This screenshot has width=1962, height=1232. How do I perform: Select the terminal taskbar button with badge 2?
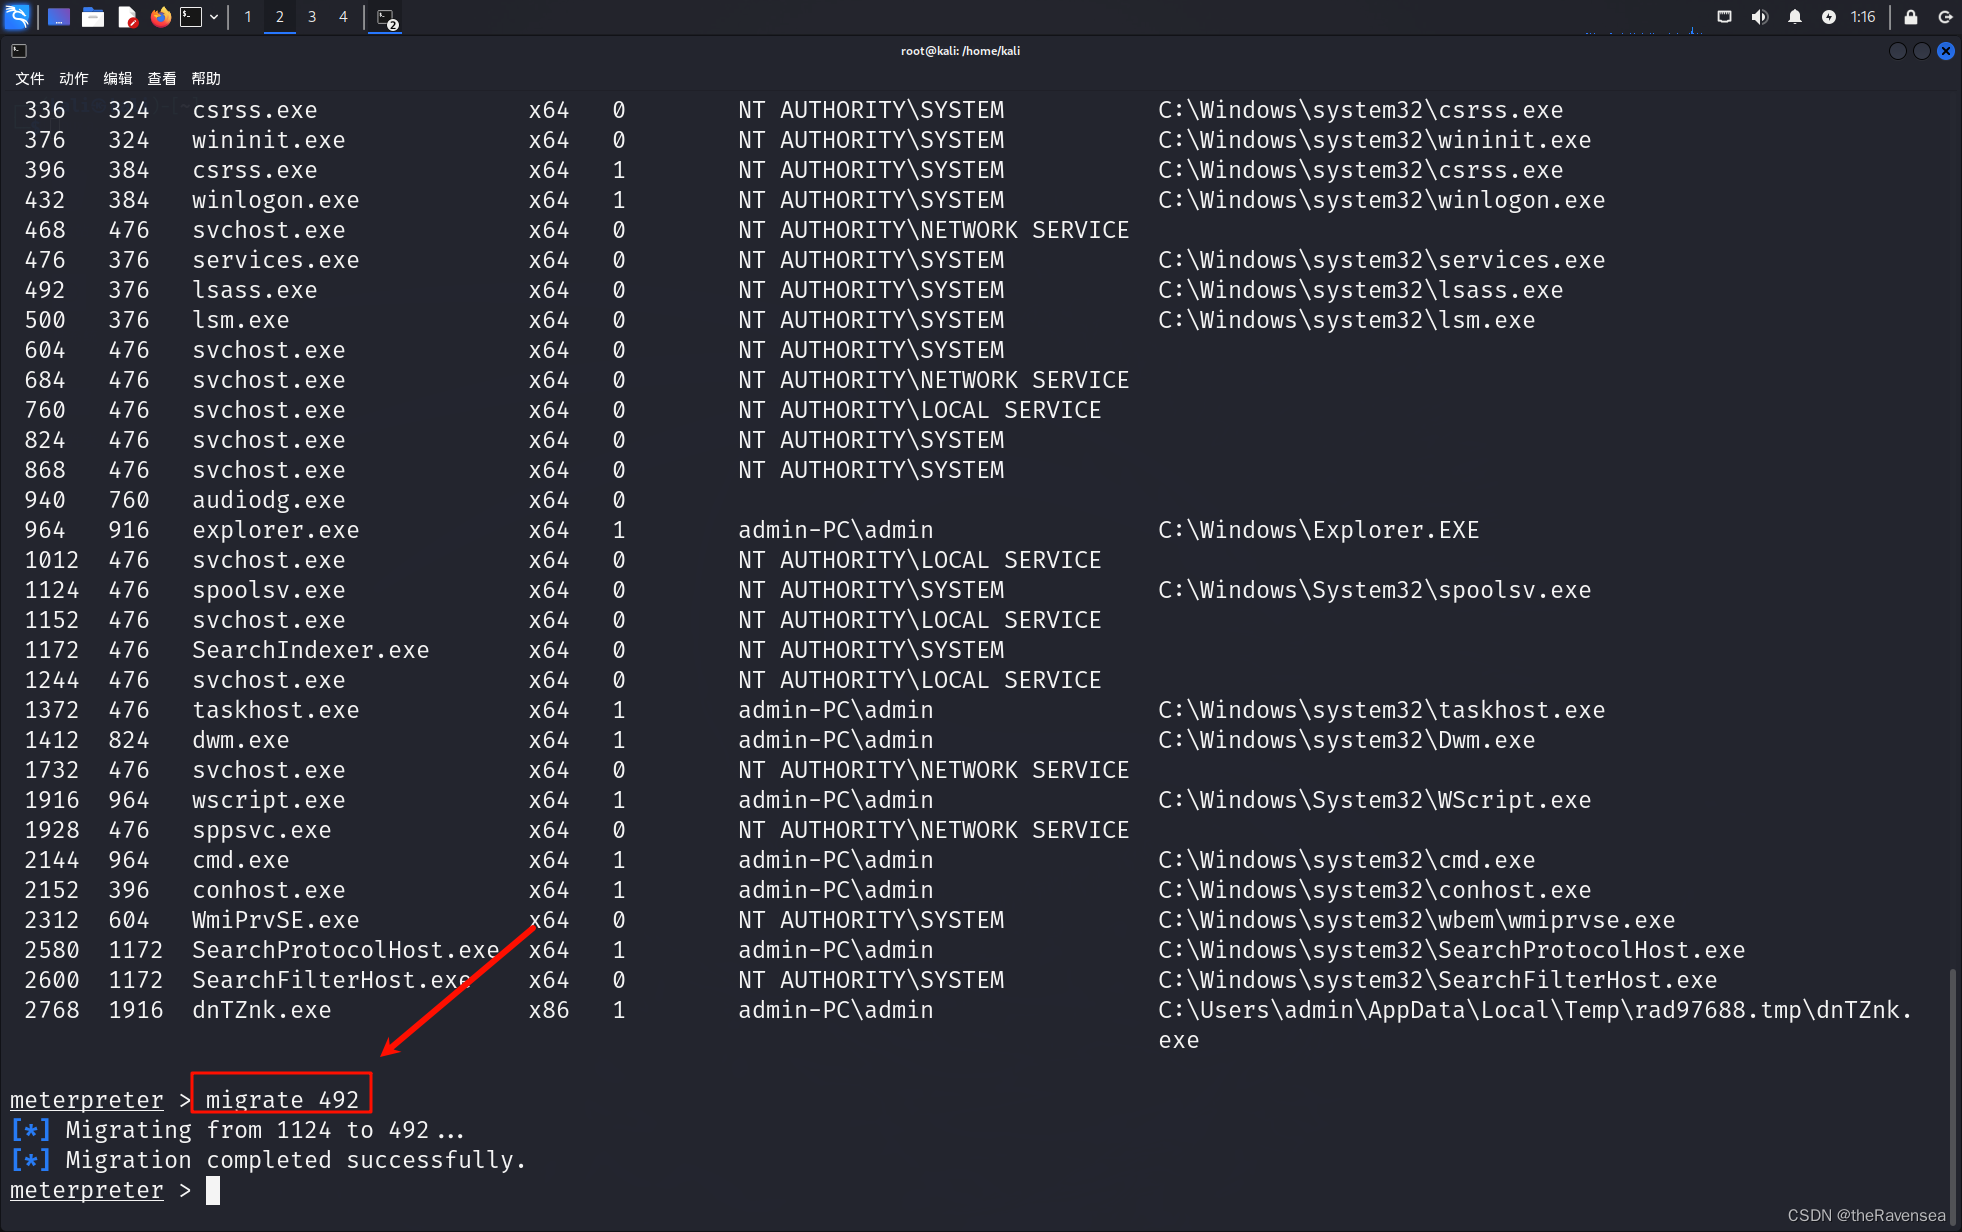pos(387,18)
